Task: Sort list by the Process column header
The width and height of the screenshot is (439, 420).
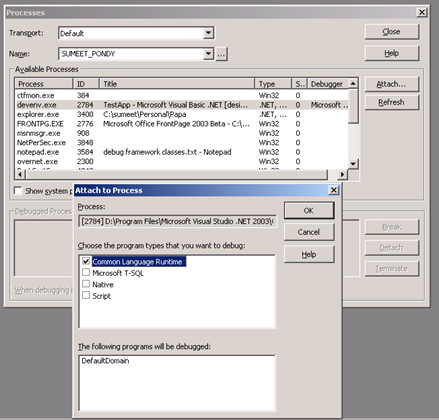Action: click(x=44, y=84)
